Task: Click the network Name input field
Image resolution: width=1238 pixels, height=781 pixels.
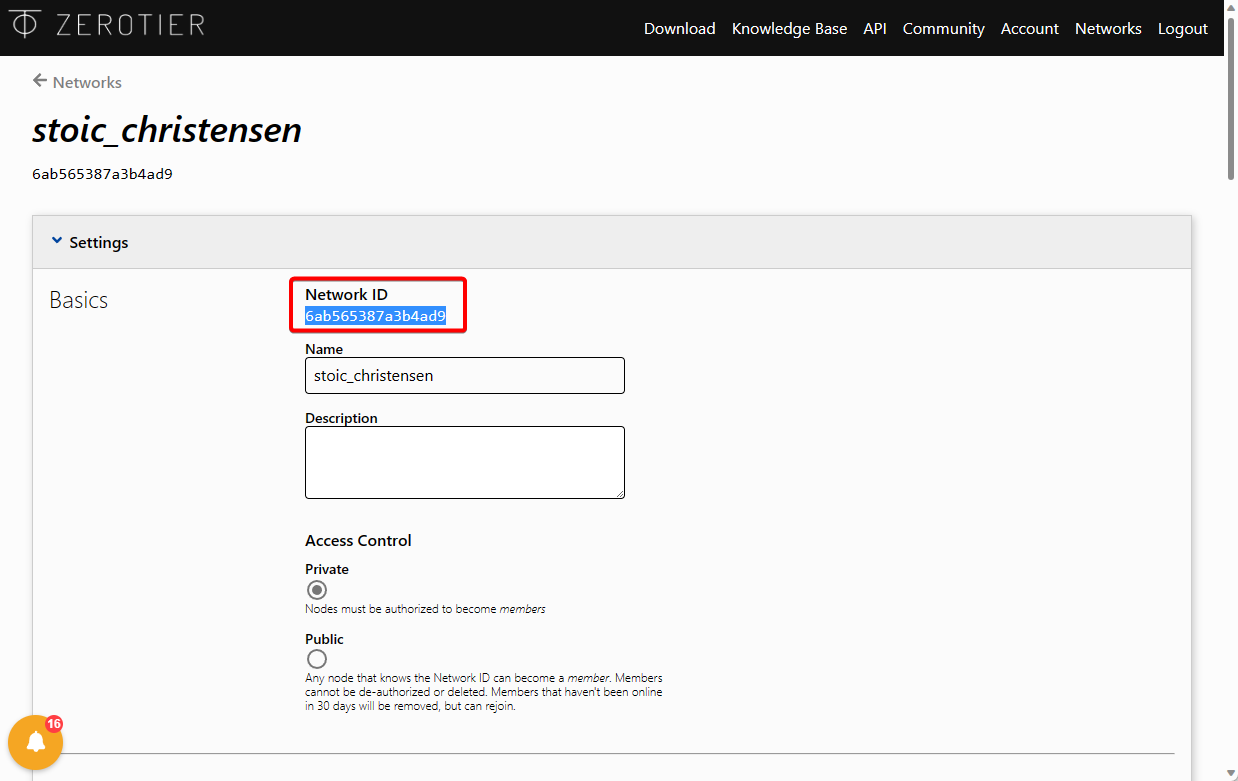Action: pos(465,376)
